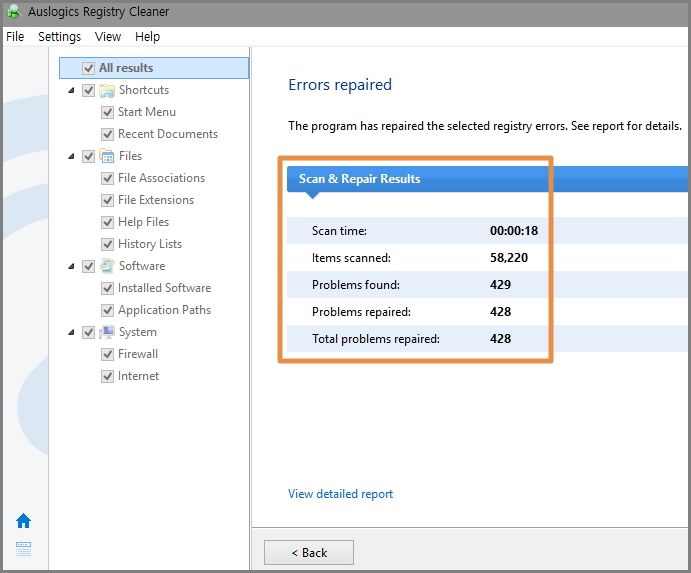Click the keyboard icon below the home icon
Image resolution: width=691 pixels, height=573 pixels.
tap(23, 548)
